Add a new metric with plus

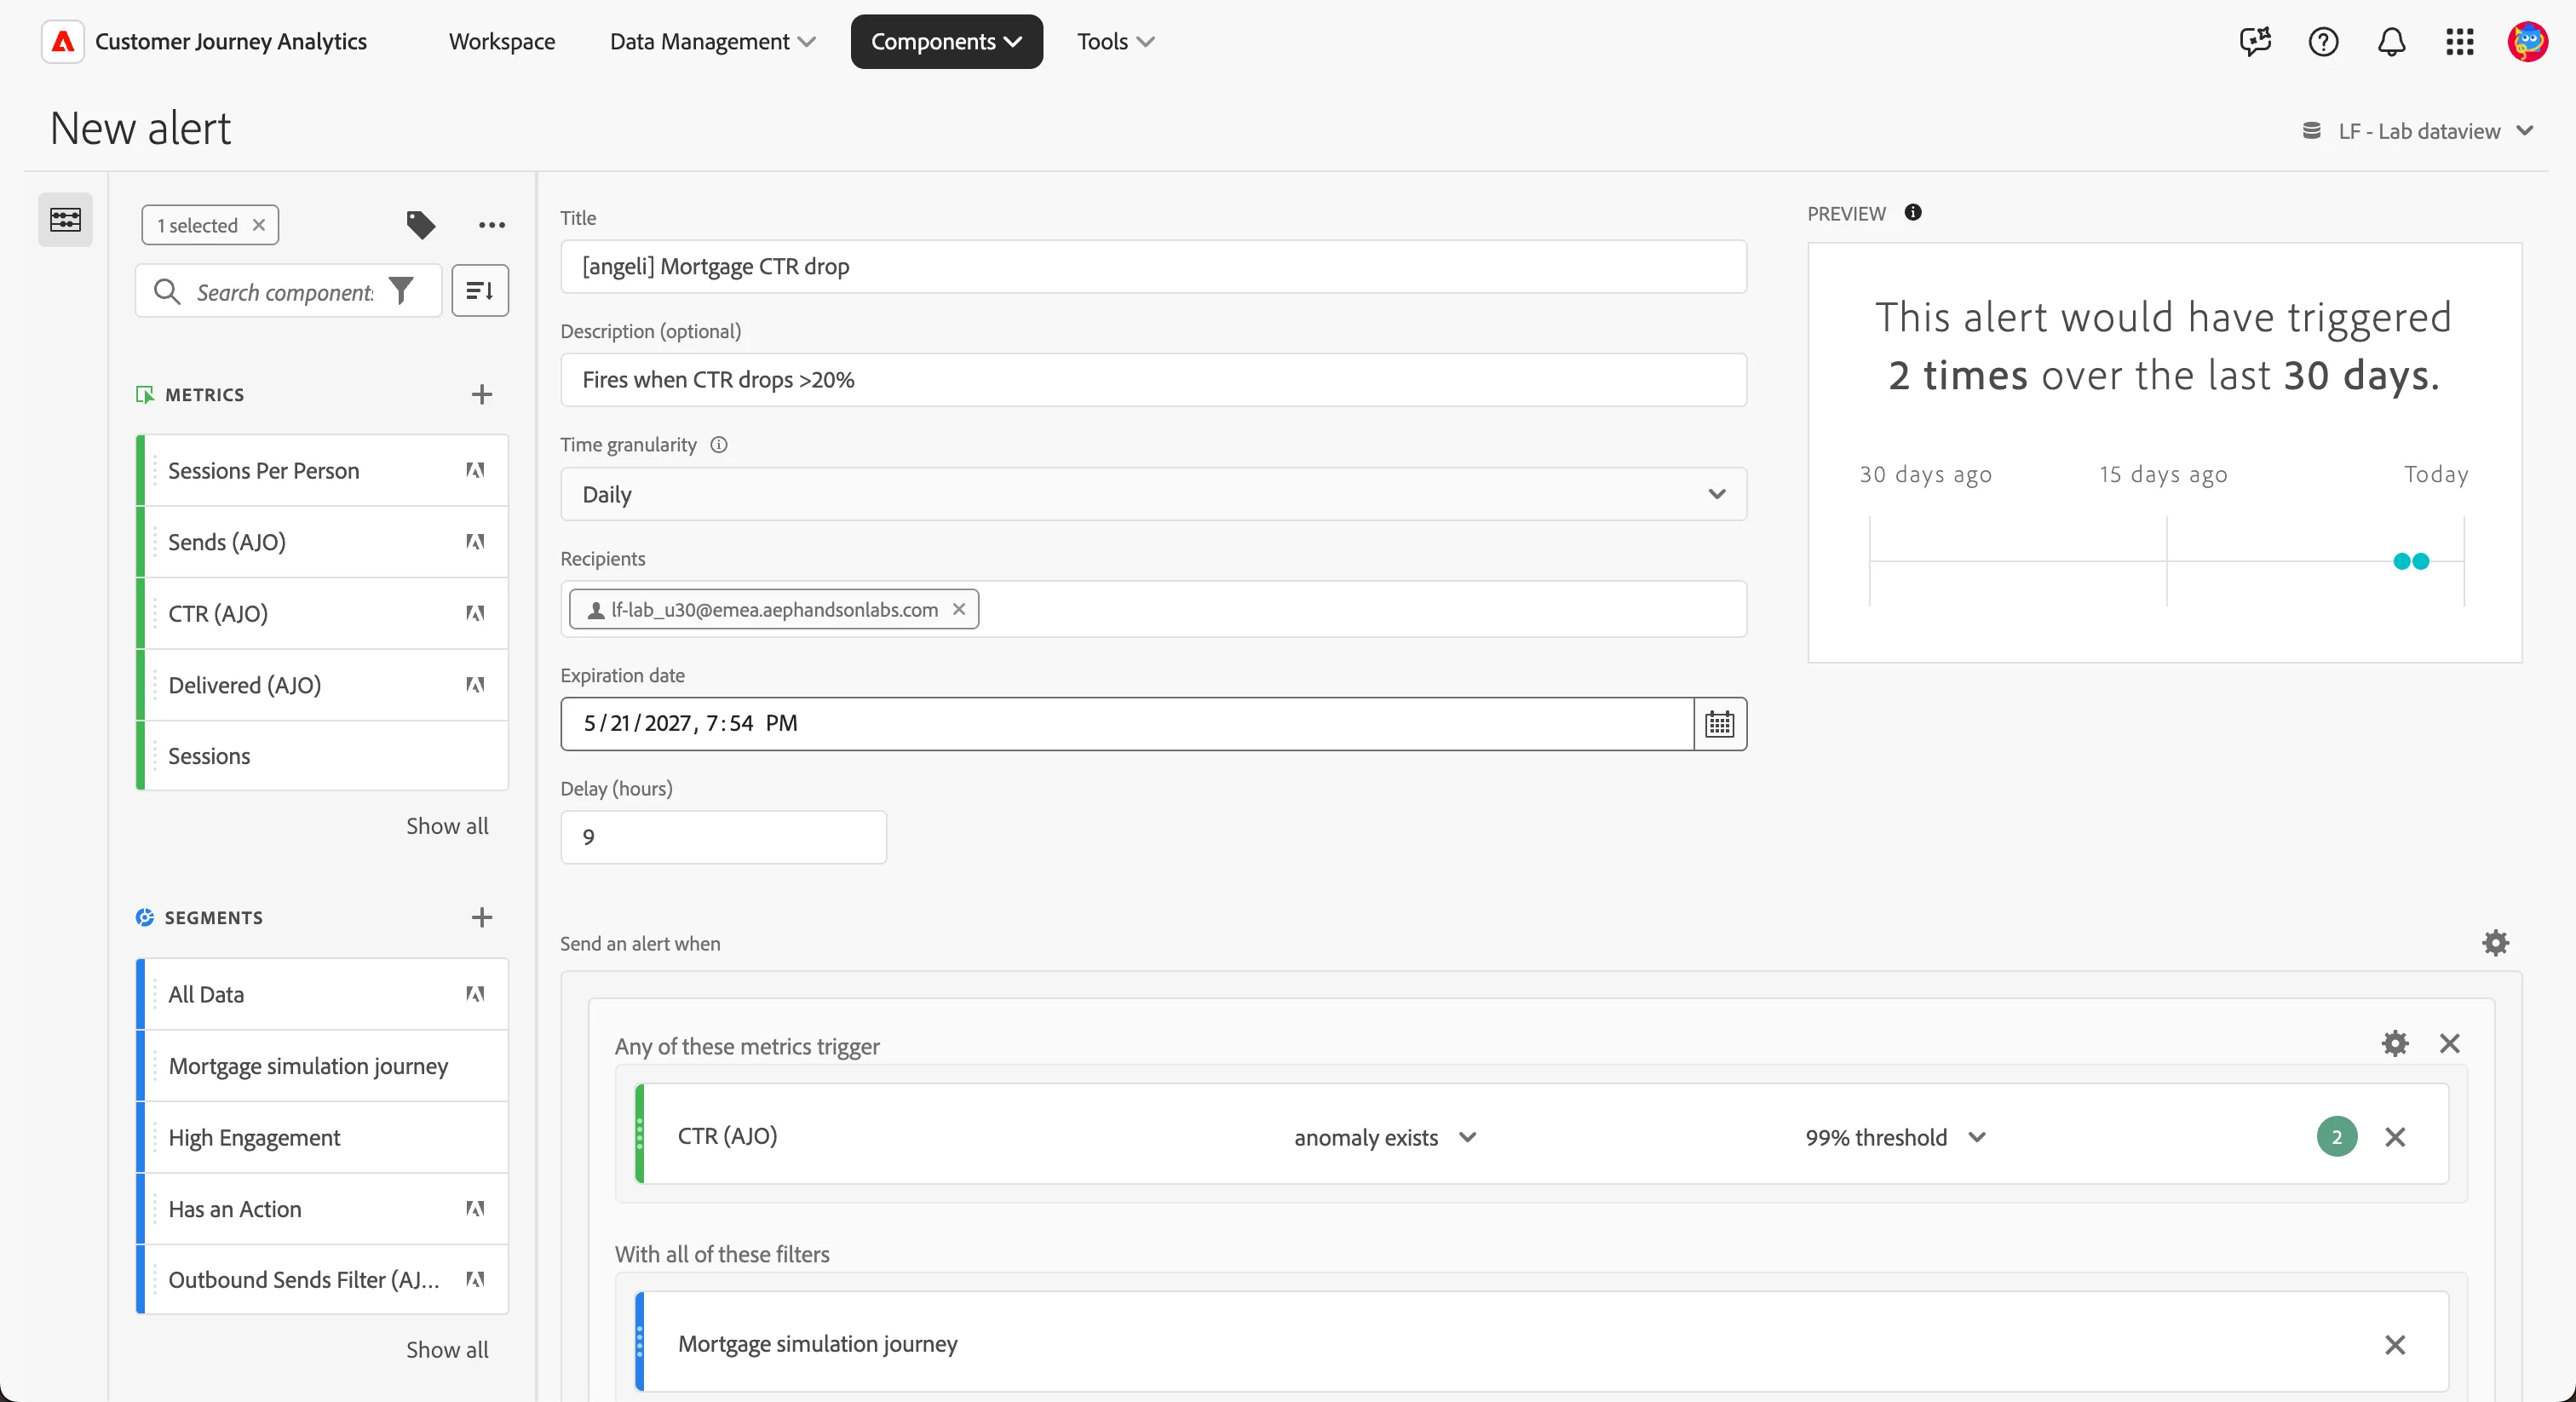pyautogui.click(x=482, y=394)
